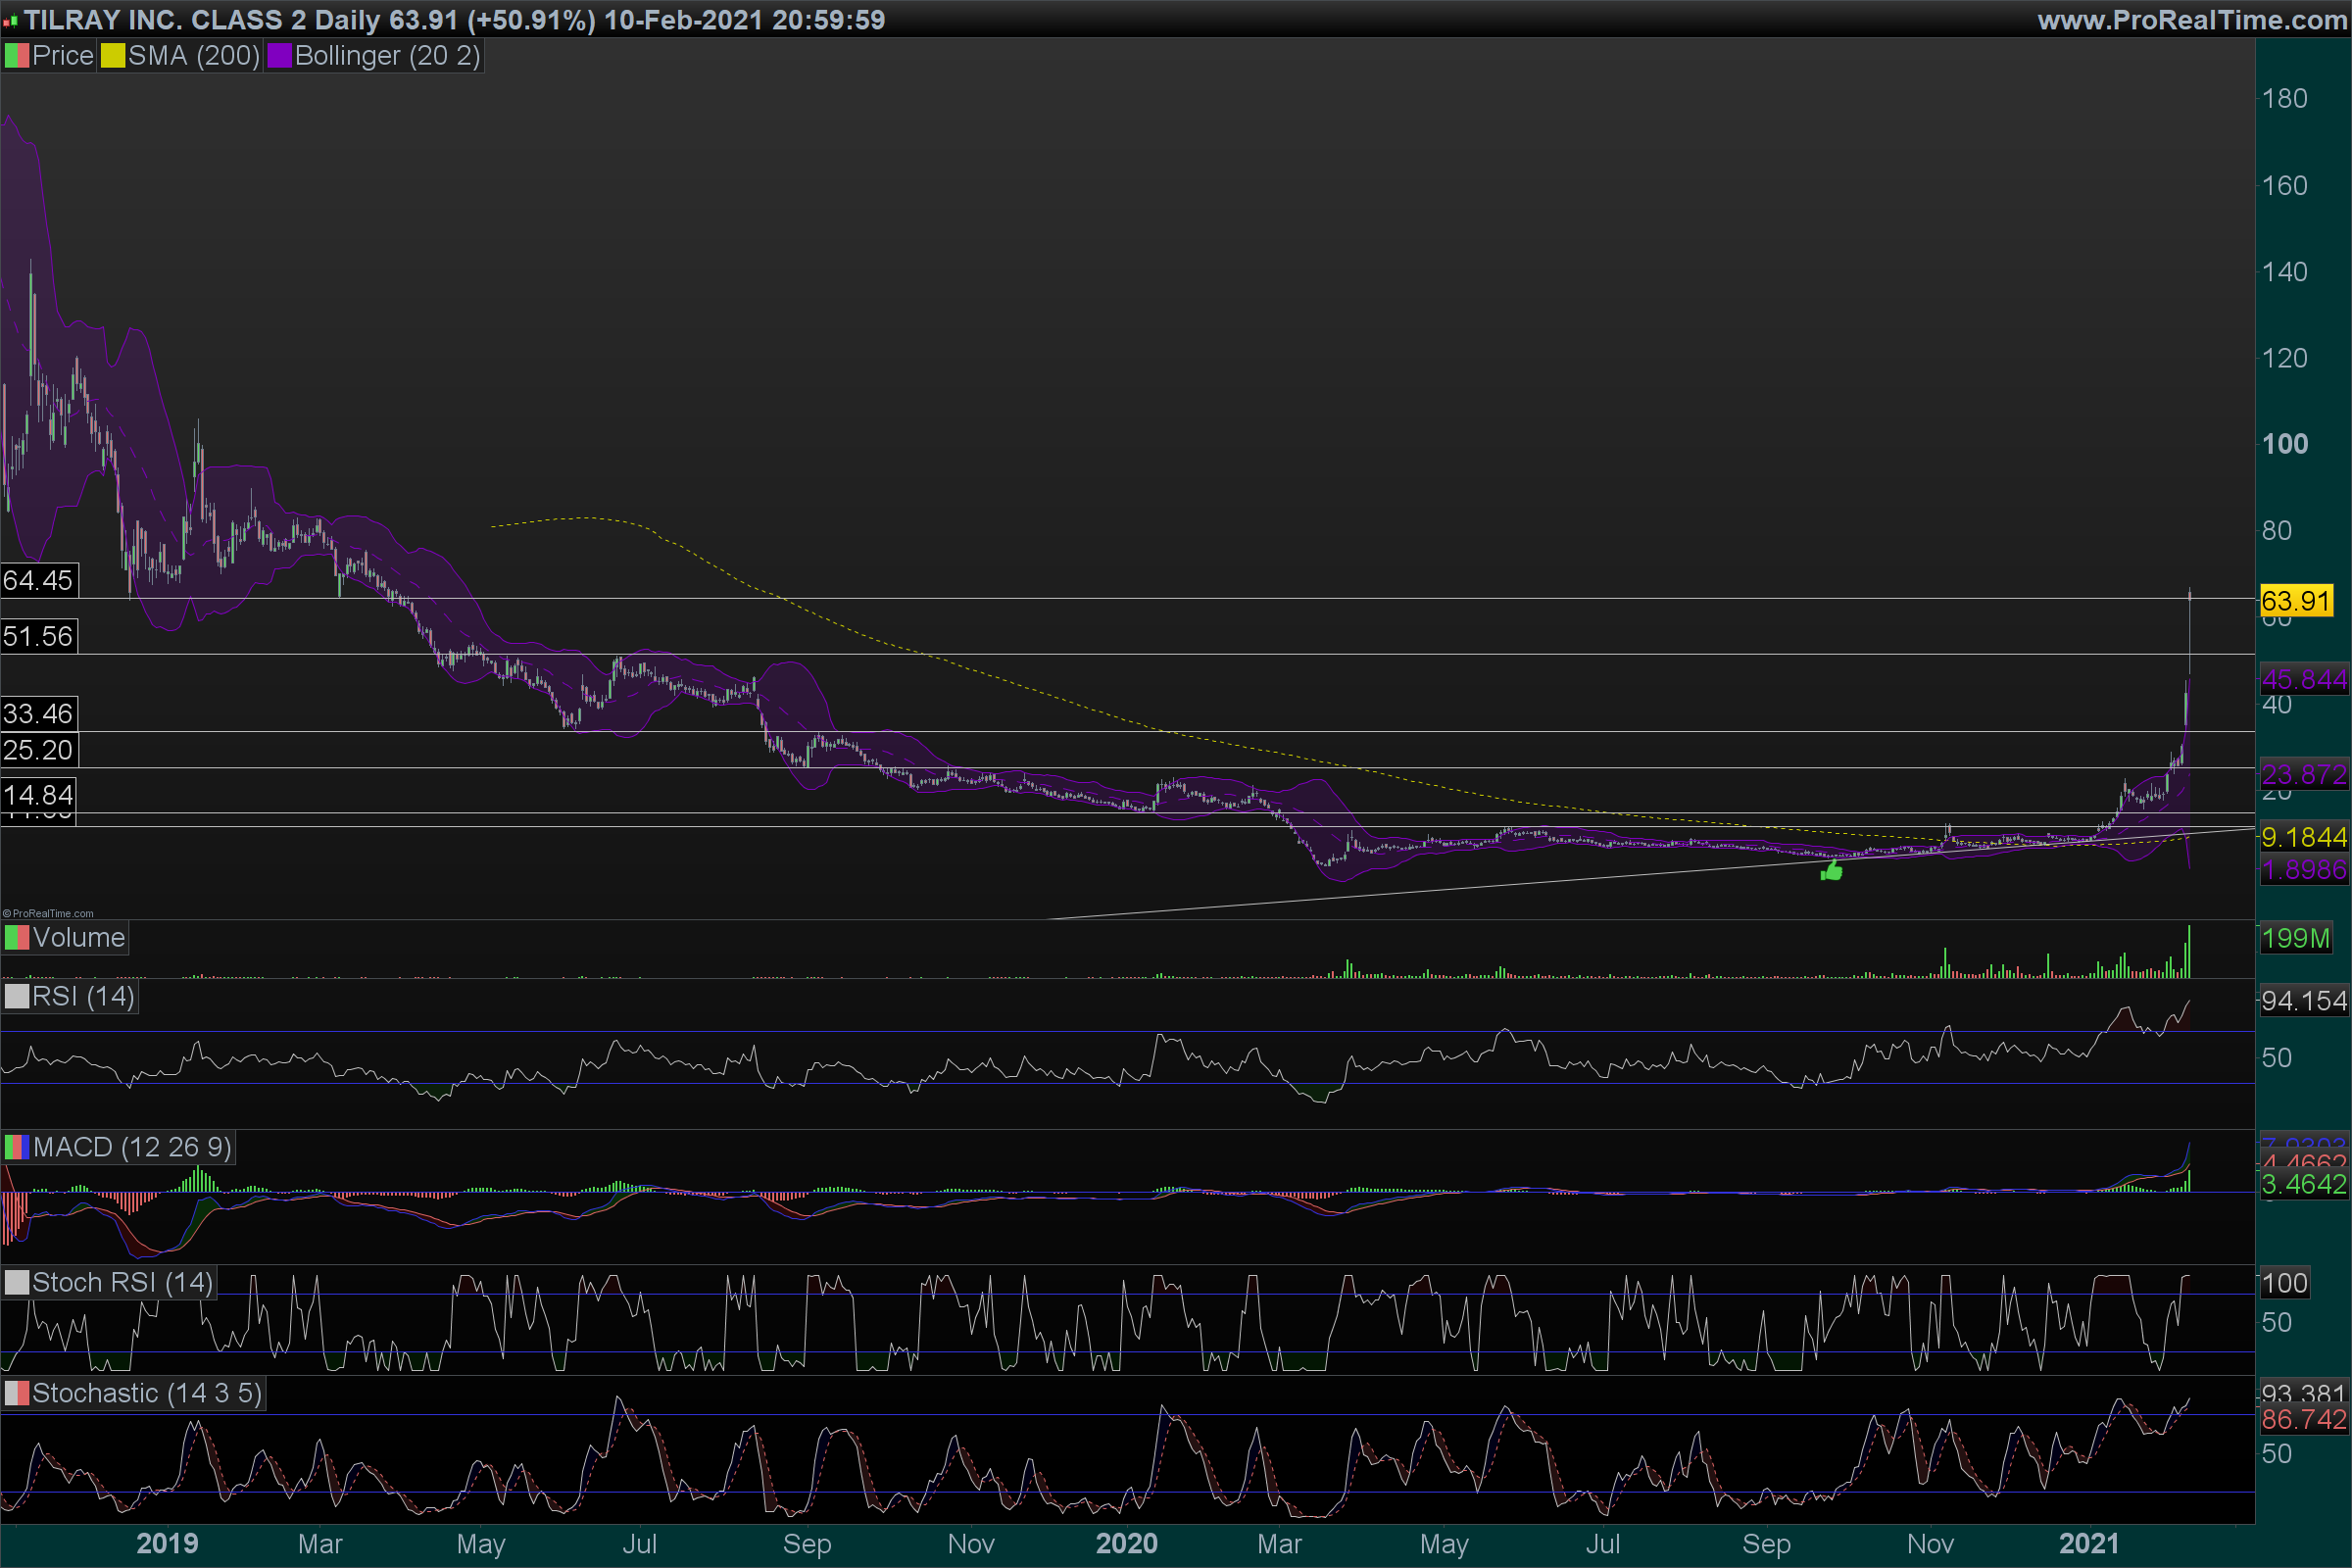Click the green thumbs-up marker icon
The width and height of the screenshot is (2352, 1568).
[x=1831, y=872]
